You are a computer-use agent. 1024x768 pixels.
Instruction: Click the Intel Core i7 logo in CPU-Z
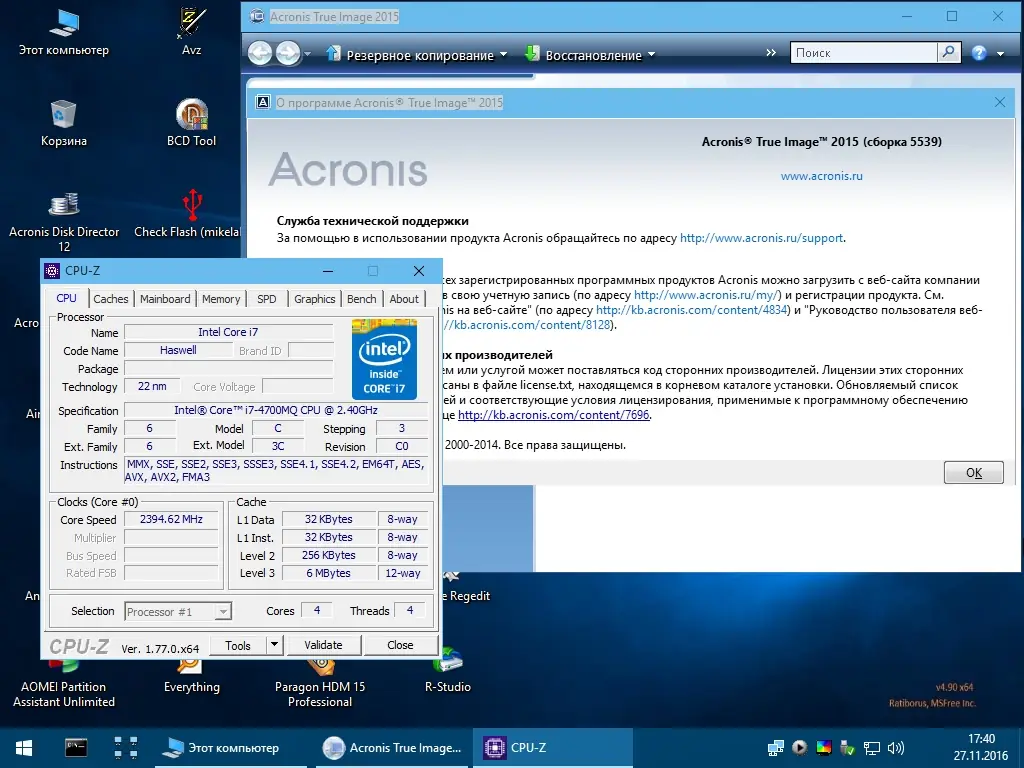pyautogui.click(x=384, y=359)
